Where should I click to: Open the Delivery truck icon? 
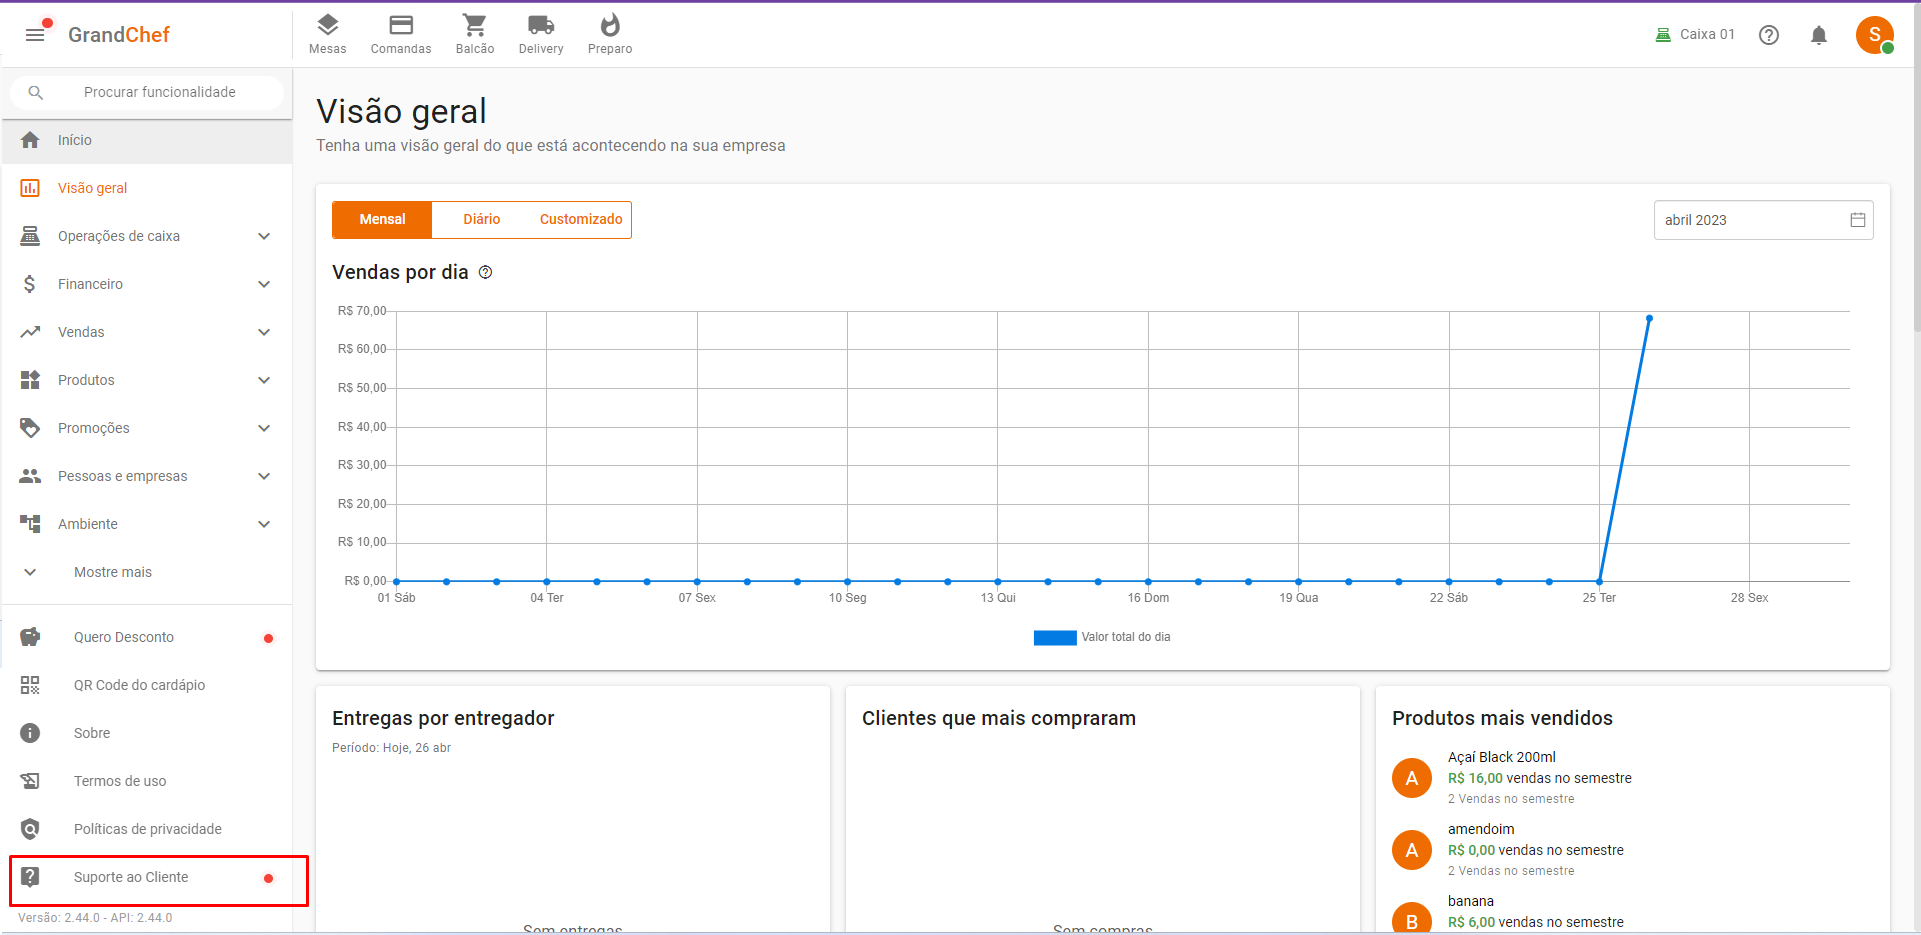click(541, 26)
